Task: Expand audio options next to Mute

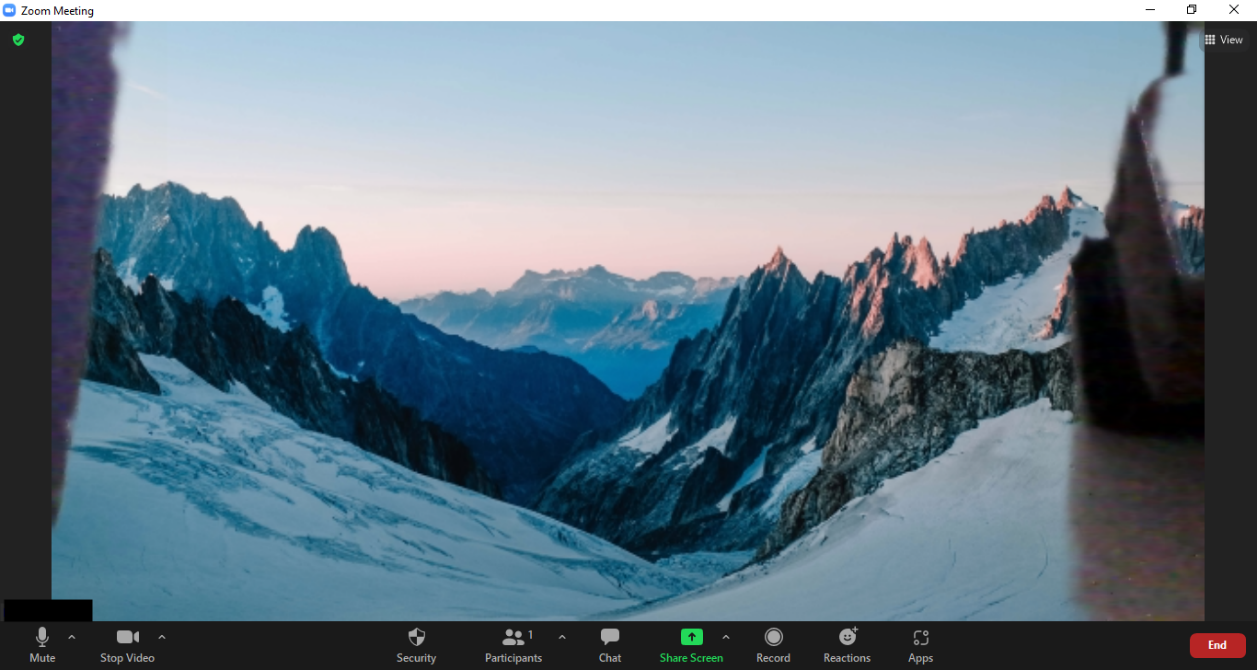Action: 71,637
